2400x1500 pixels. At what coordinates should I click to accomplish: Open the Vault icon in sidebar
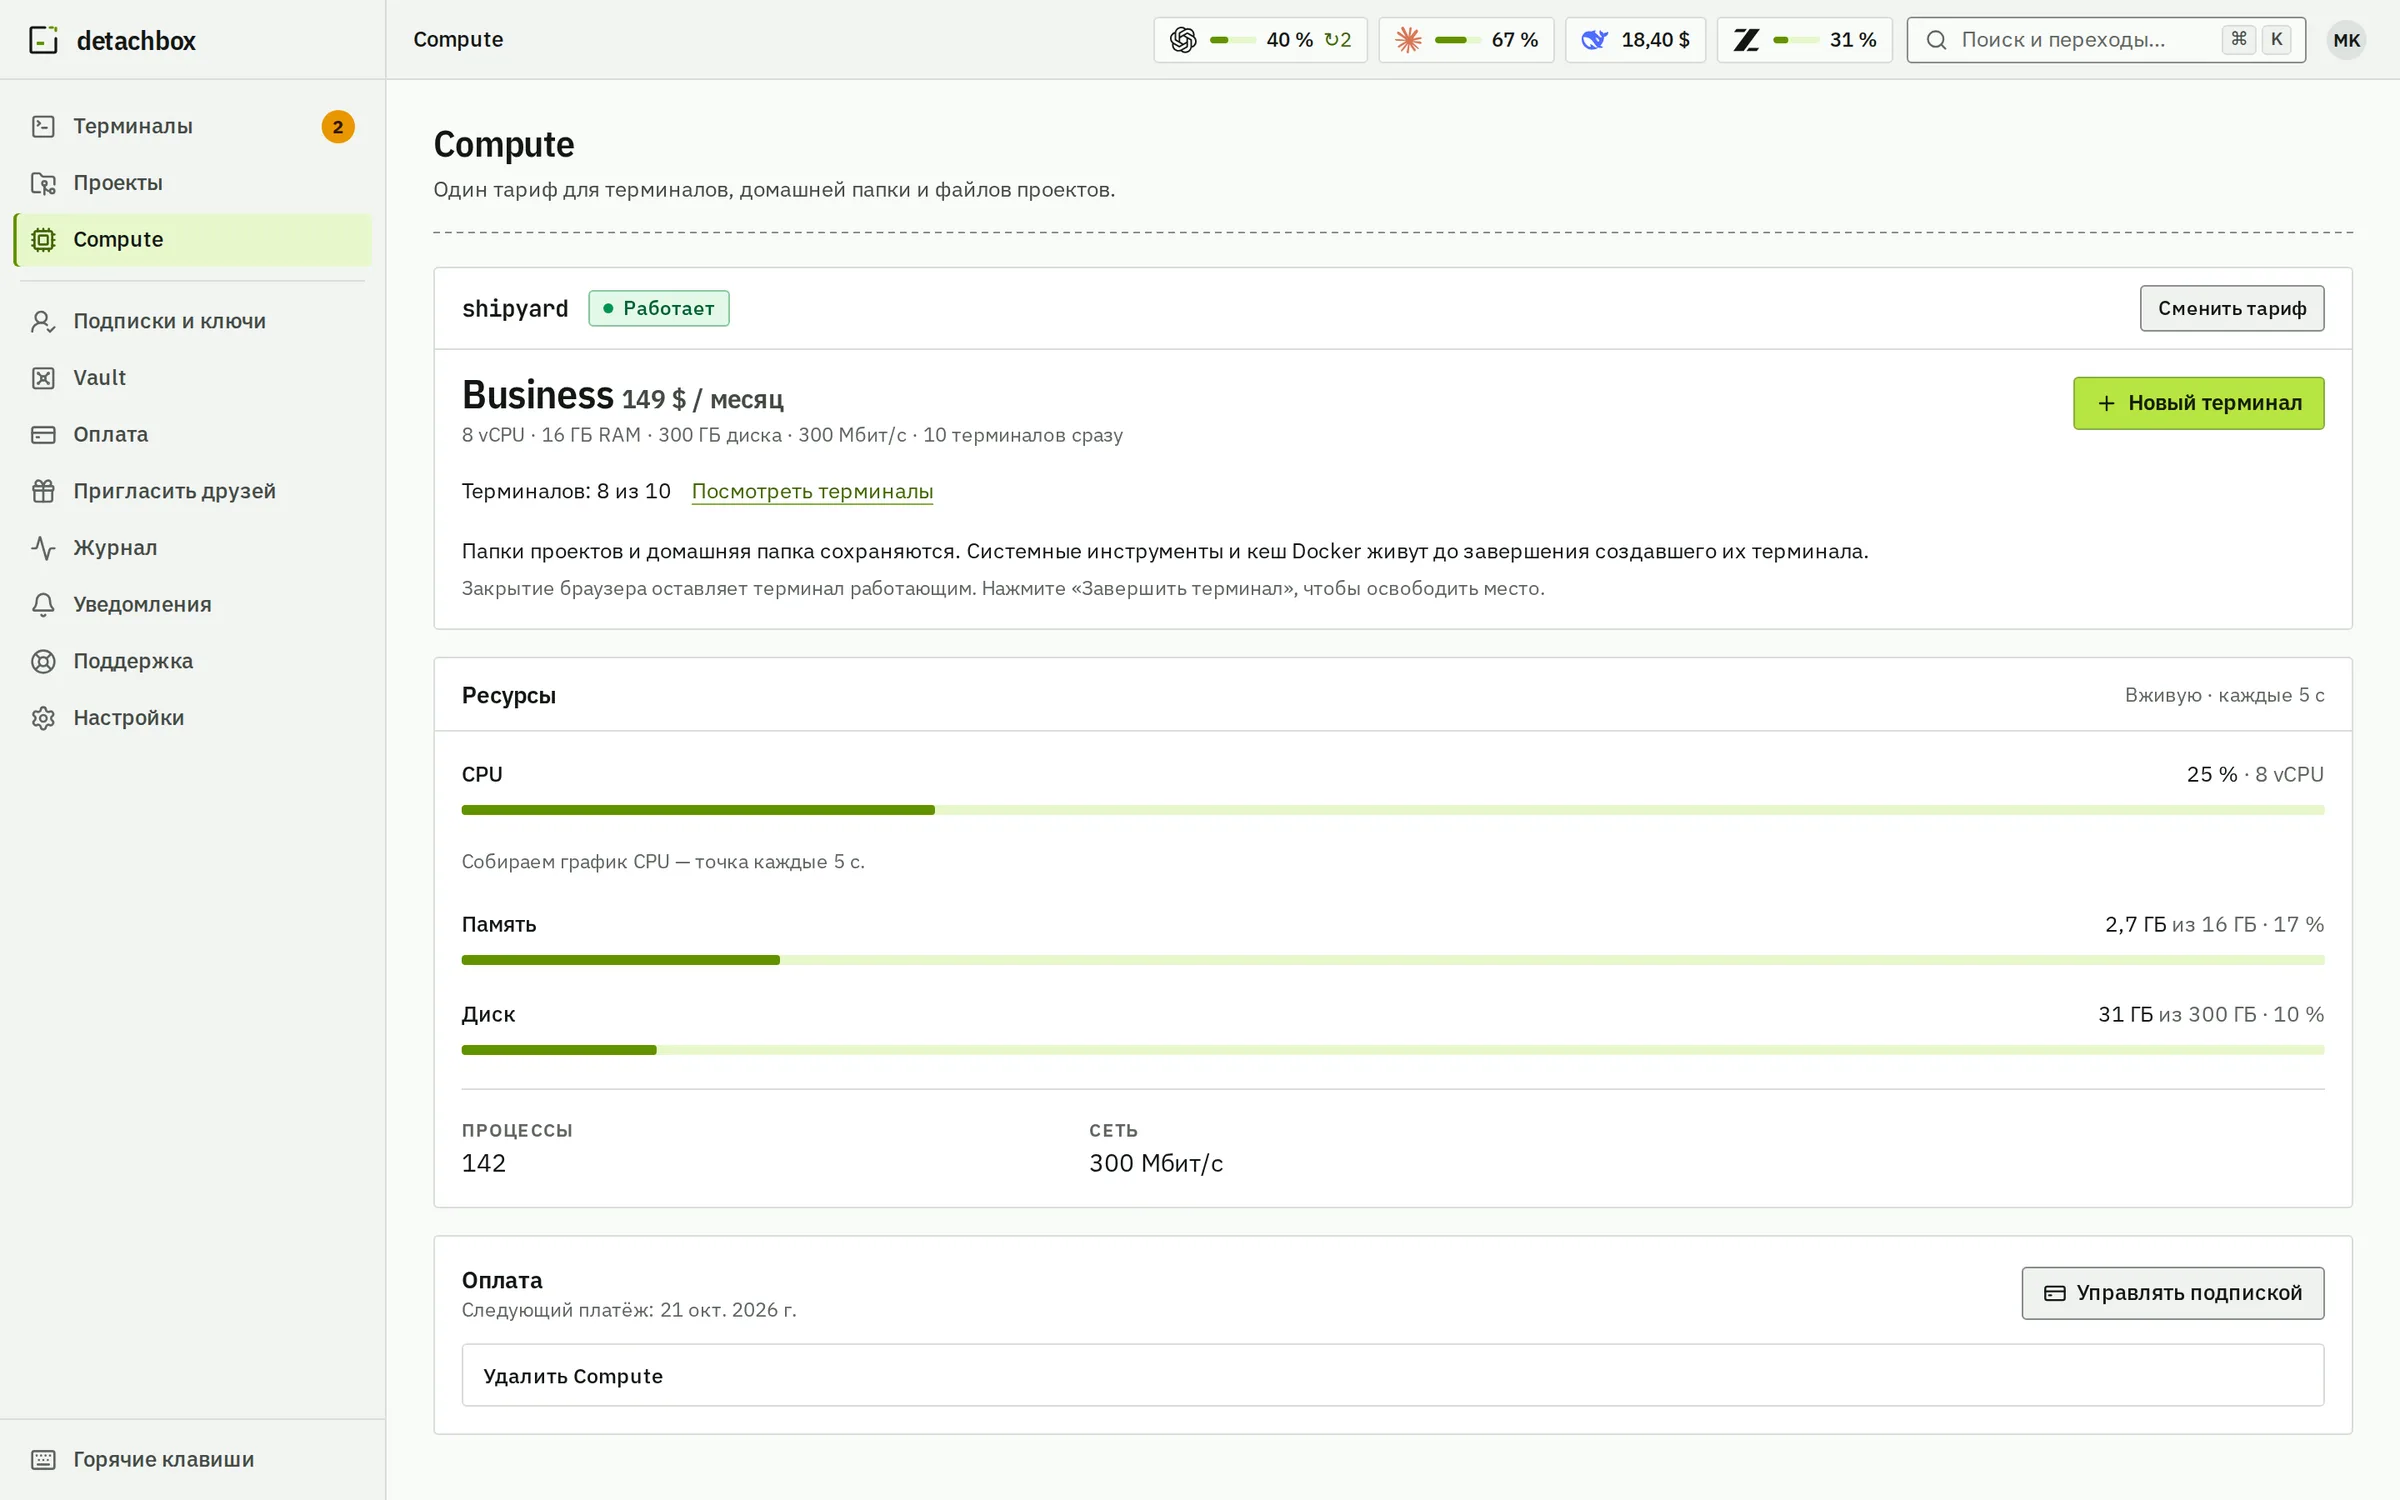pyautogui.click(x=43, y=378)
